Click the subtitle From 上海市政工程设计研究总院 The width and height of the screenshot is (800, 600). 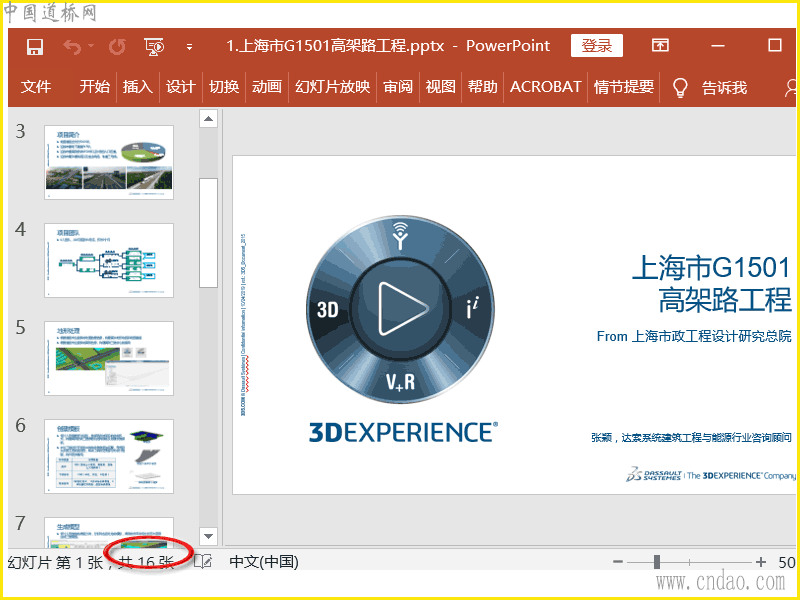point(694,336)
